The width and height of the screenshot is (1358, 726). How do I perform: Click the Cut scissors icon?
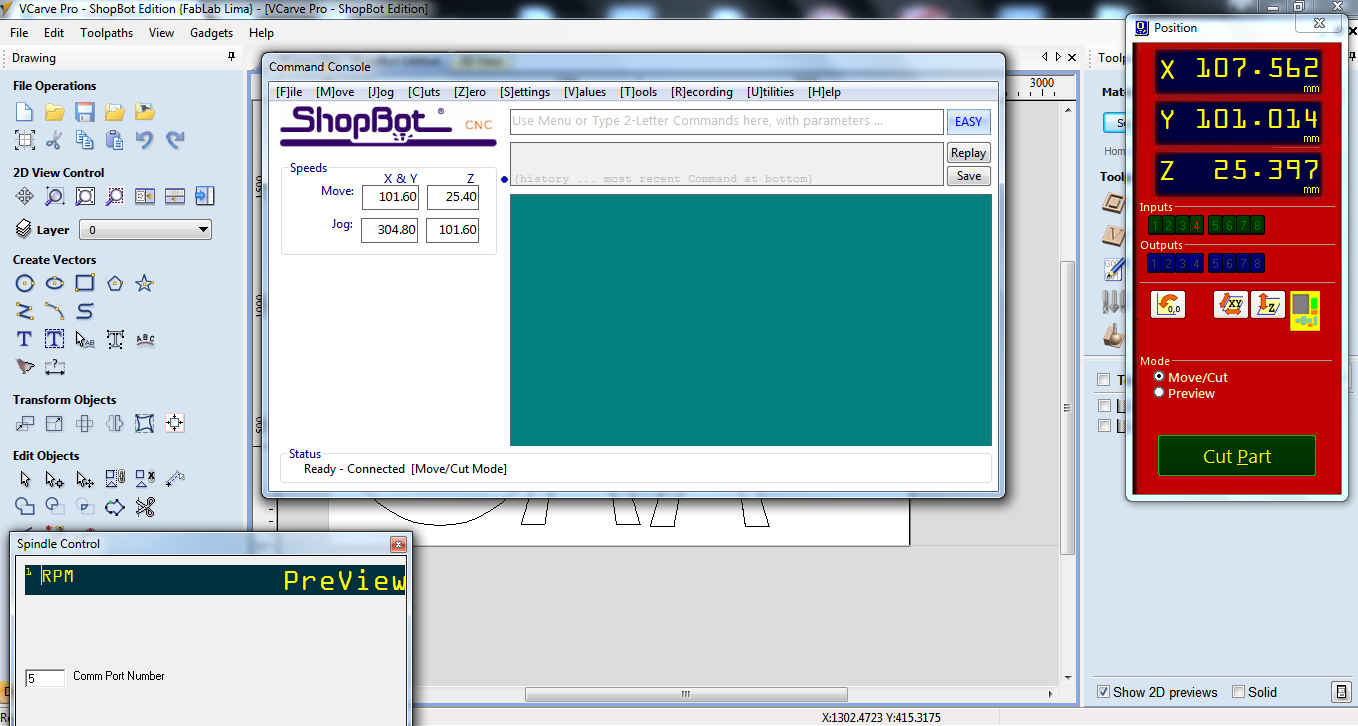tap(55, 140)
